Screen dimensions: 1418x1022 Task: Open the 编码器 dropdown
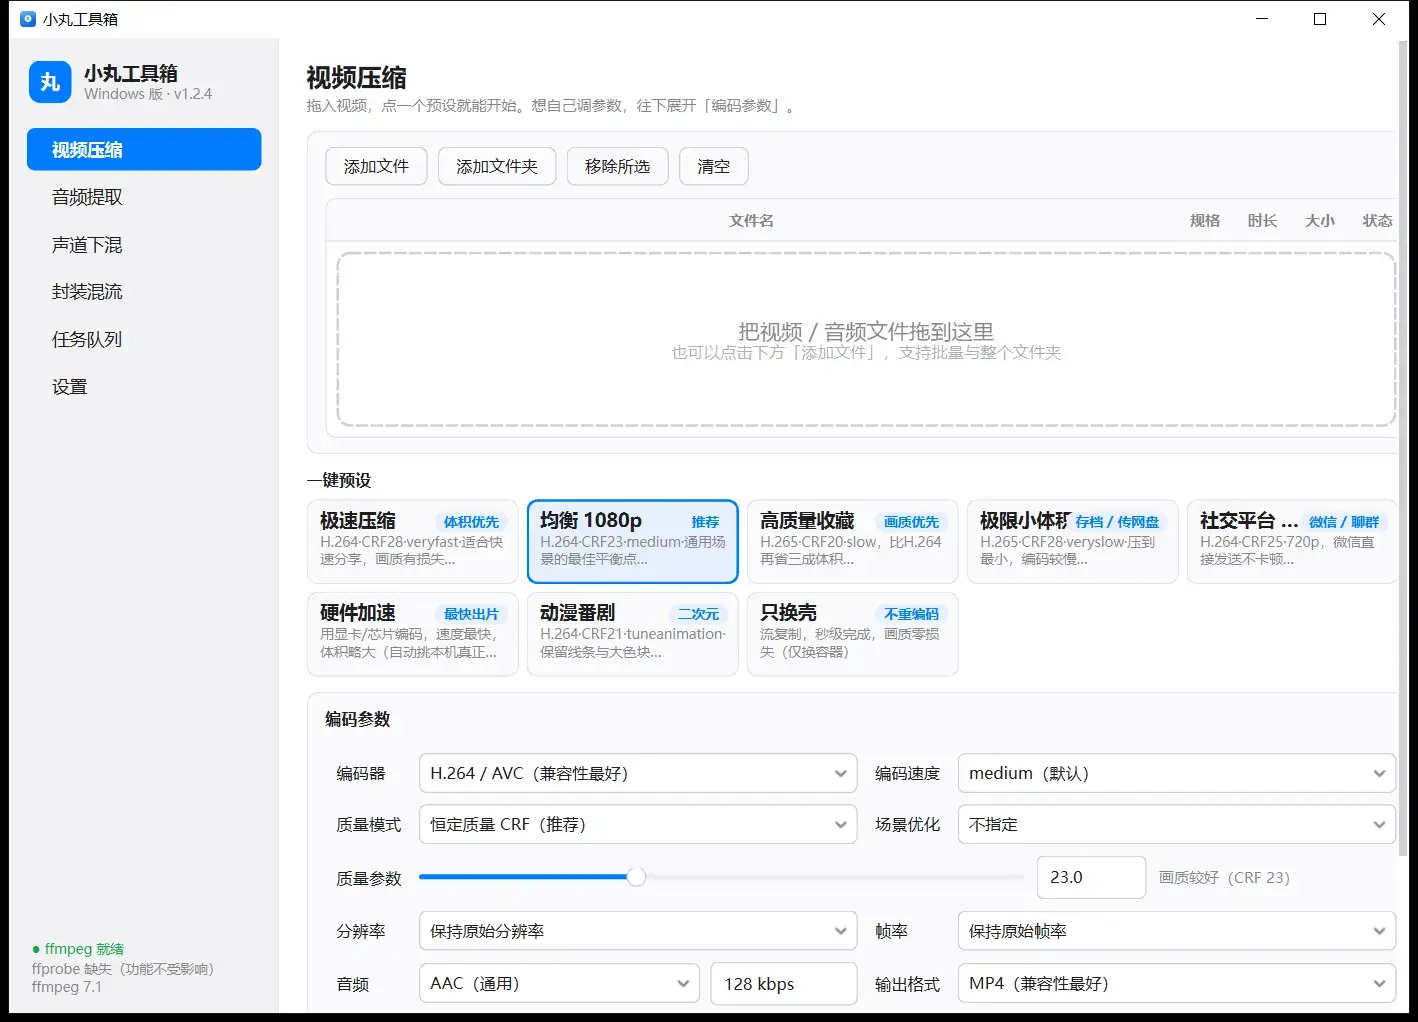[638, 773]
